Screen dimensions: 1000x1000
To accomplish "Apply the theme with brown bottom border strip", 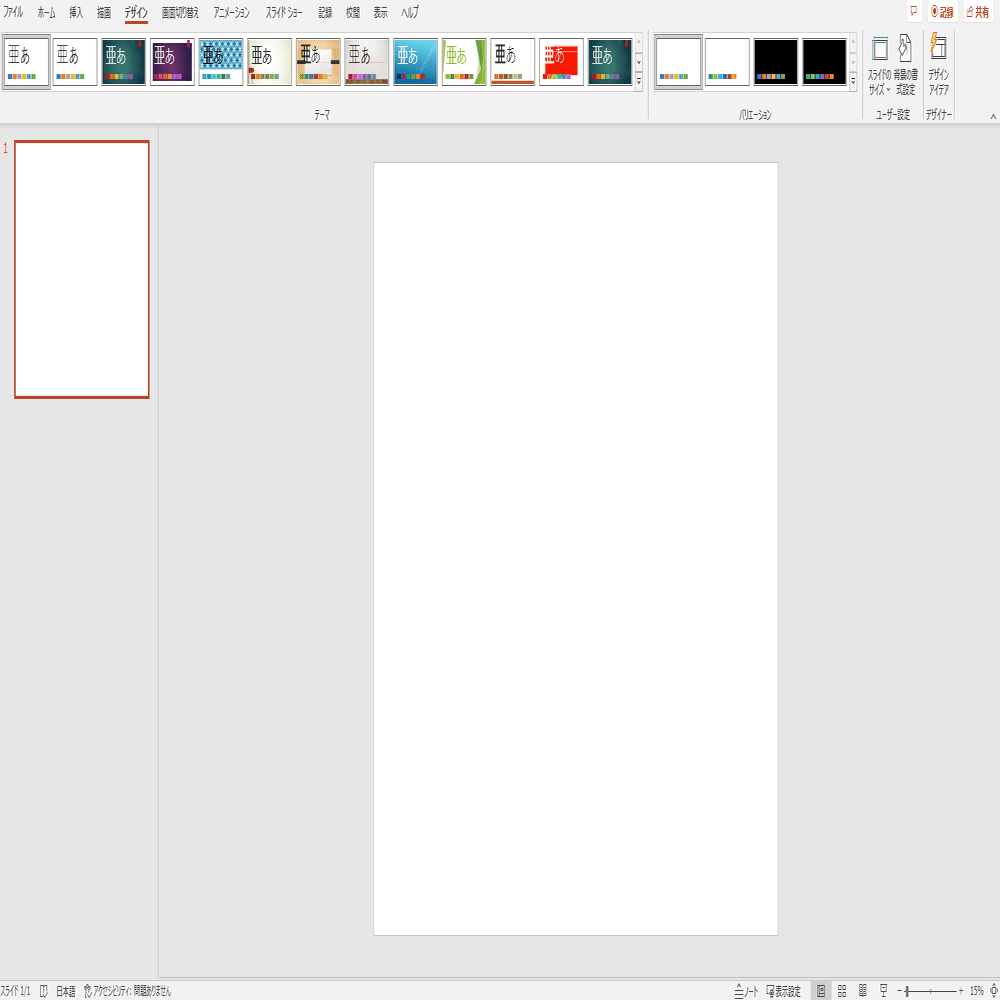I will [x=367, y=62].
